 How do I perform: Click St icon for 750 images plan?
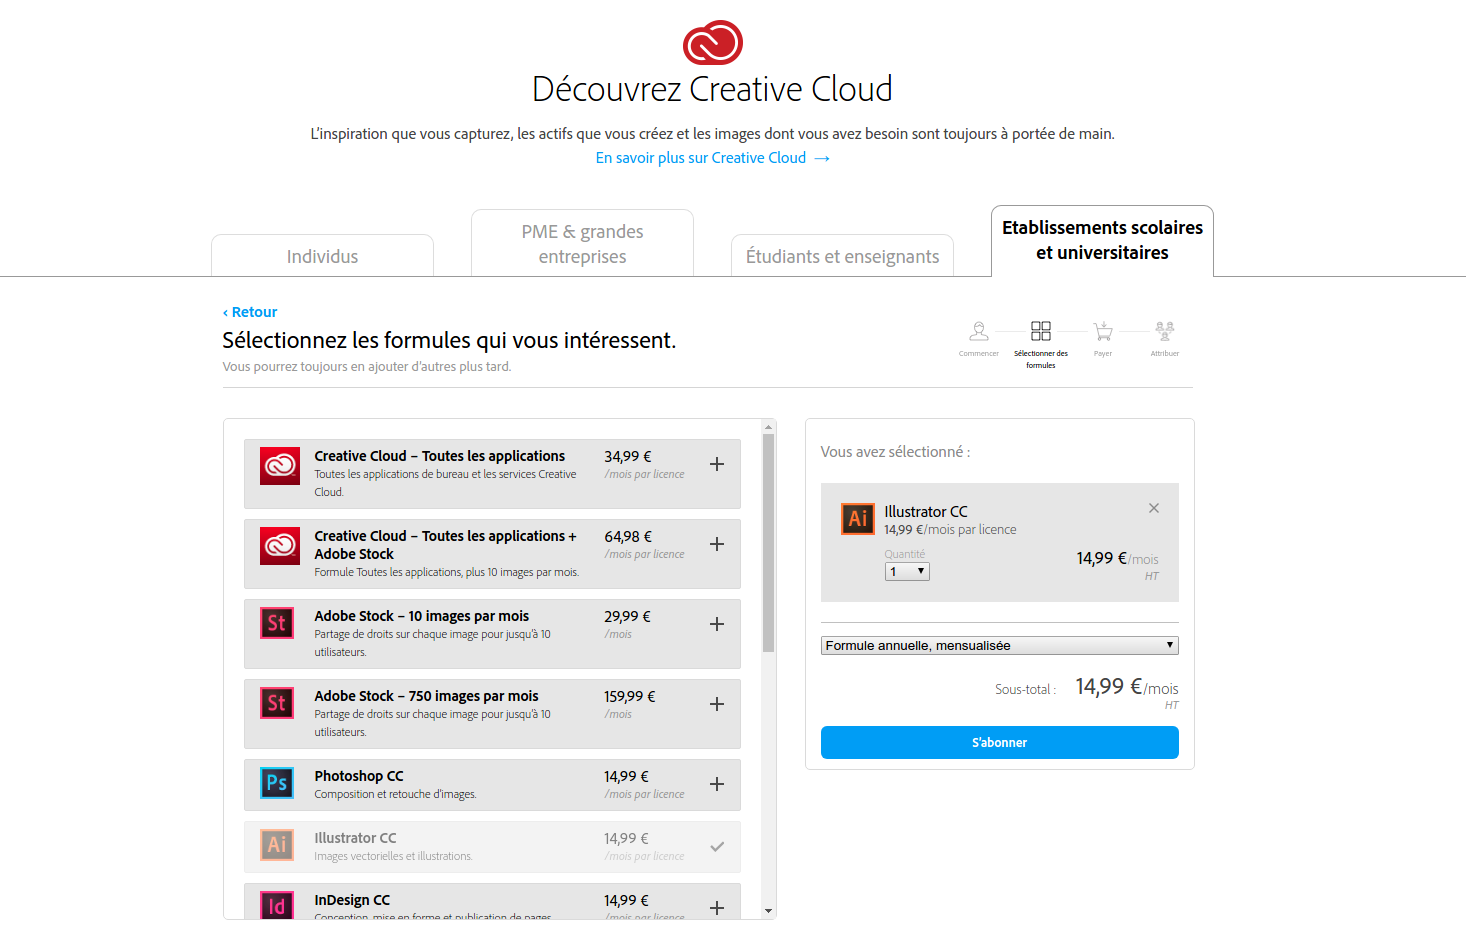pos(277,704)
